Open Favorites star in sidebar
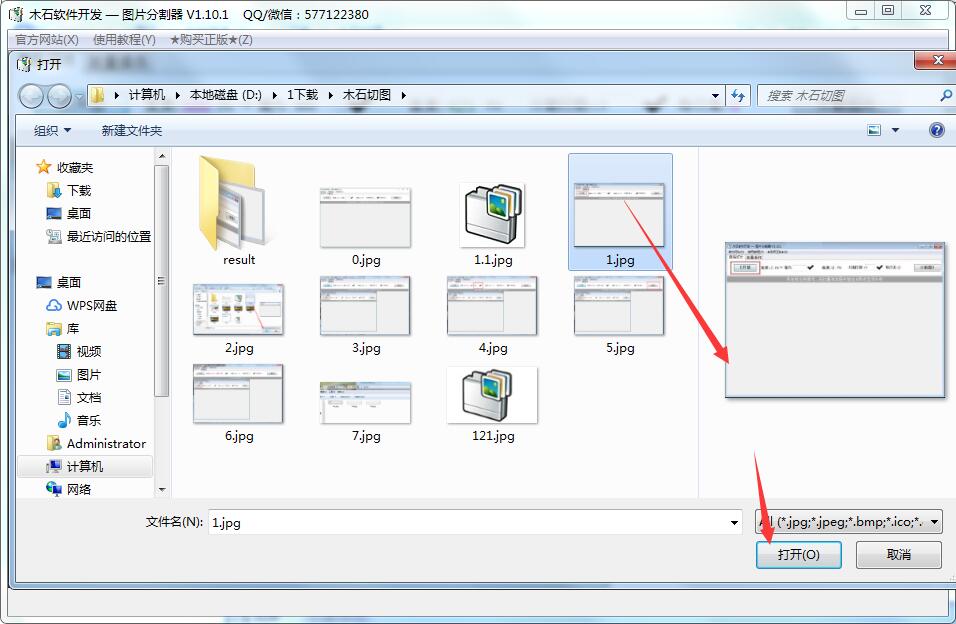The width and height of the screenshot is (956, 624). point(43,167)
